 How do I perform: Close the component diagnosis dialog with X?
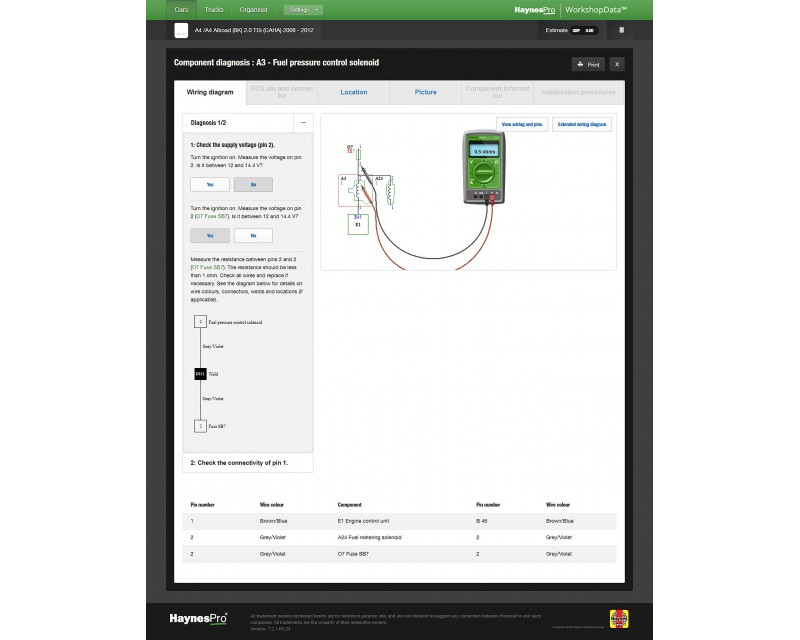[x=617, y=64]
